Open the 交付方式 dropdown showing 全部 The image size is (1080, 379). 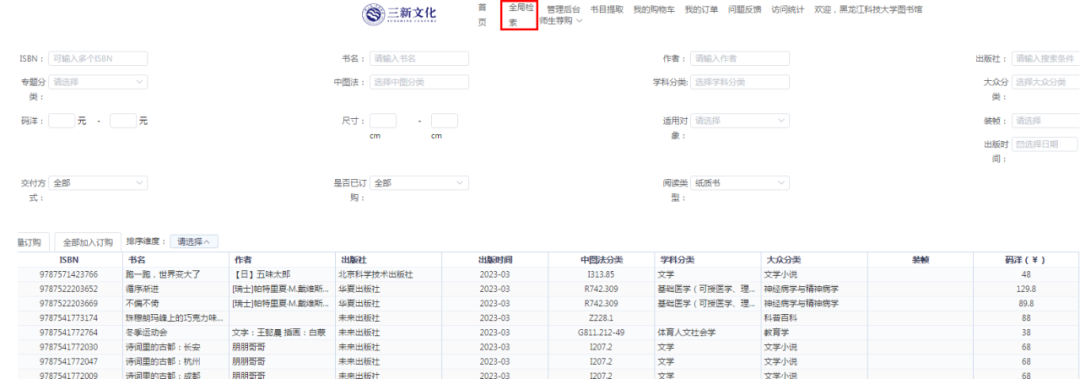click(x=98, y=183)
